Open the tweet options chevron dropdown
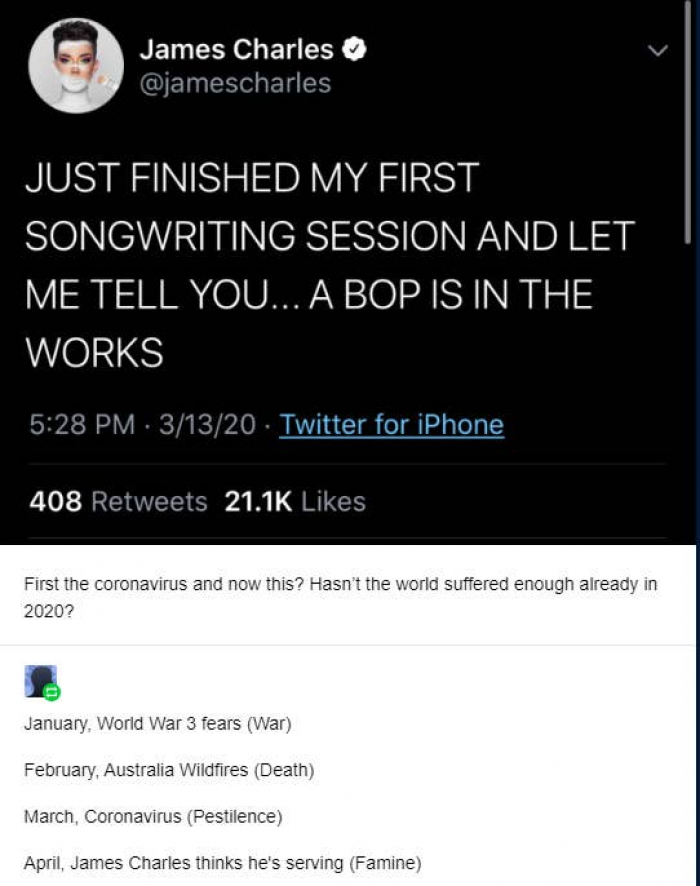Image resolution: width=700 pixels, height=886 pixels. click(x=657, y=50)
